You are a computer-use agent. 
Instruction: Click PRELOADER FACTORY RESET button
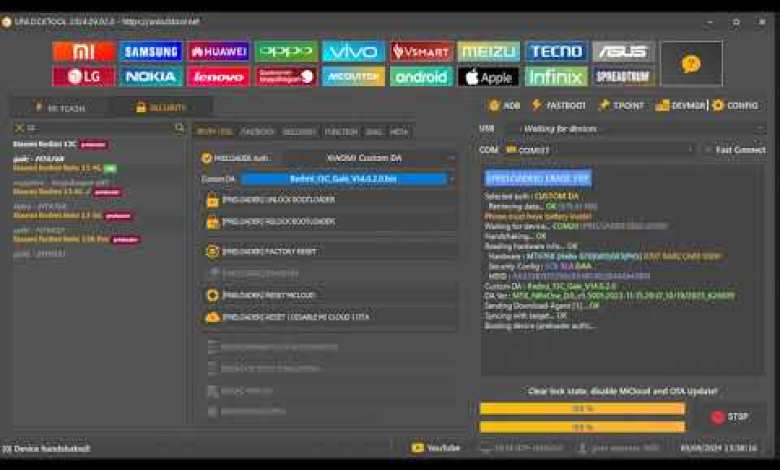point(329,252)
